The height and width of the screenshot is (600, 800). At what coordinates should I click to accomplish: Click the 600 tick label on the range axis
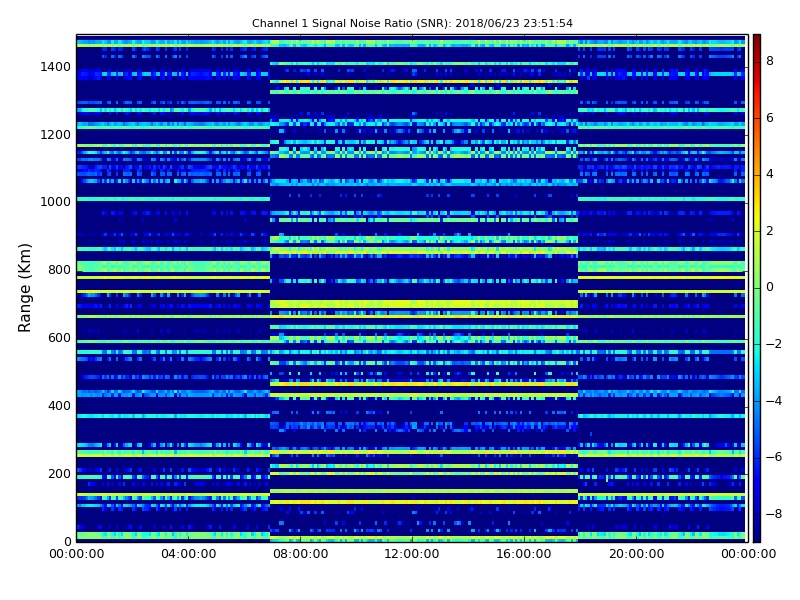coord(59,338)
